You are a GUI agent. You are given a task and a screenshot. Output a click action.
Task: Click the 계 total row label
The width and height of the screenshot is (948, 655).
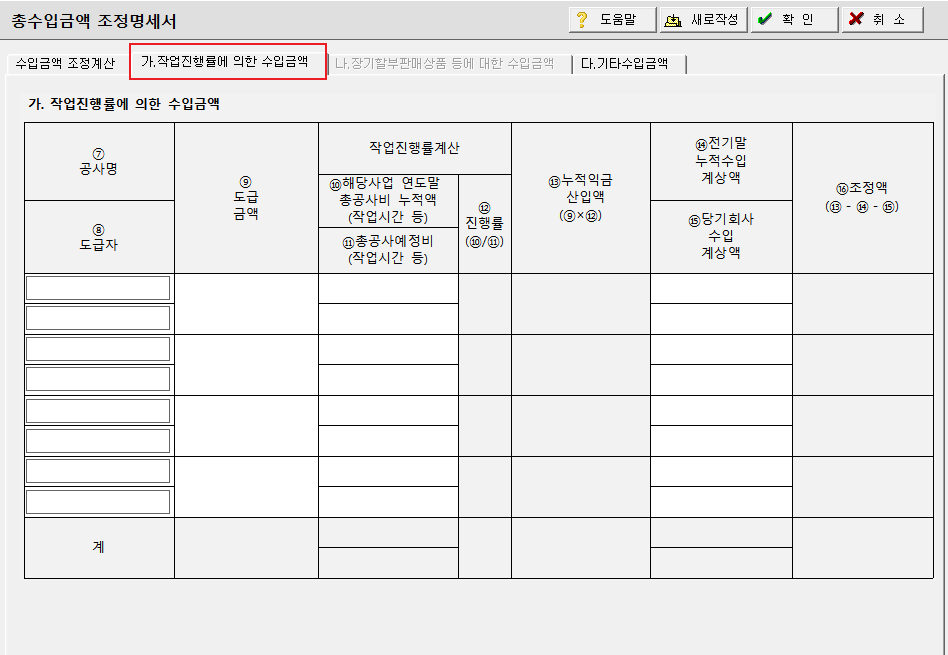(x=99, y=547)
